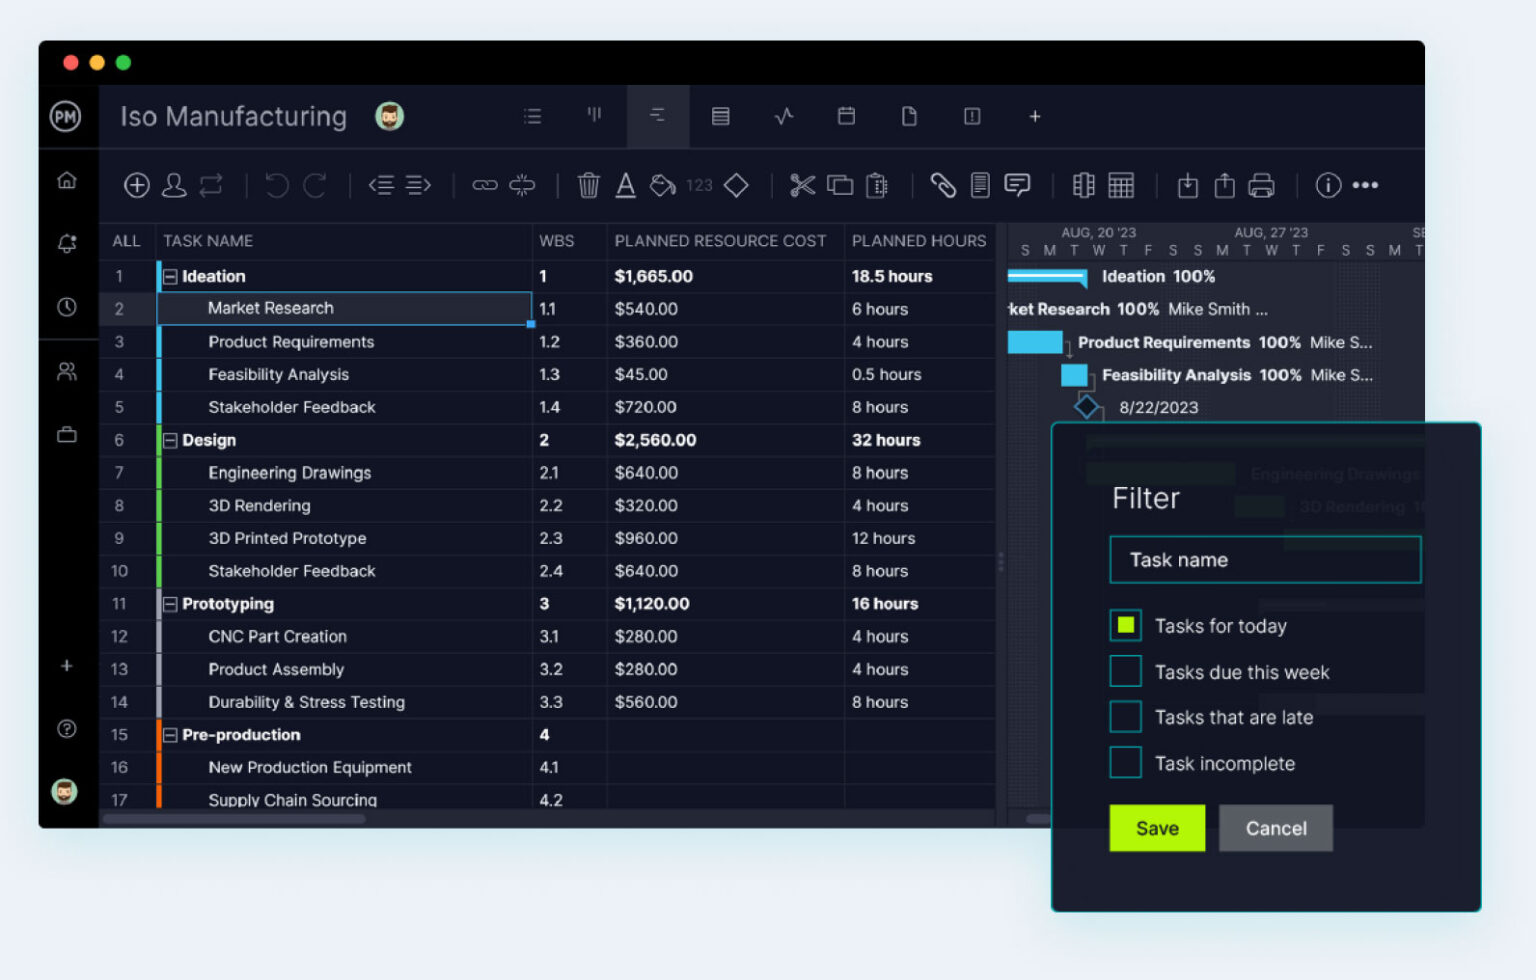This screenshot has width=1536, height=980.
Task: Collapse the Prototyping task group
Action: coord(170,604)
